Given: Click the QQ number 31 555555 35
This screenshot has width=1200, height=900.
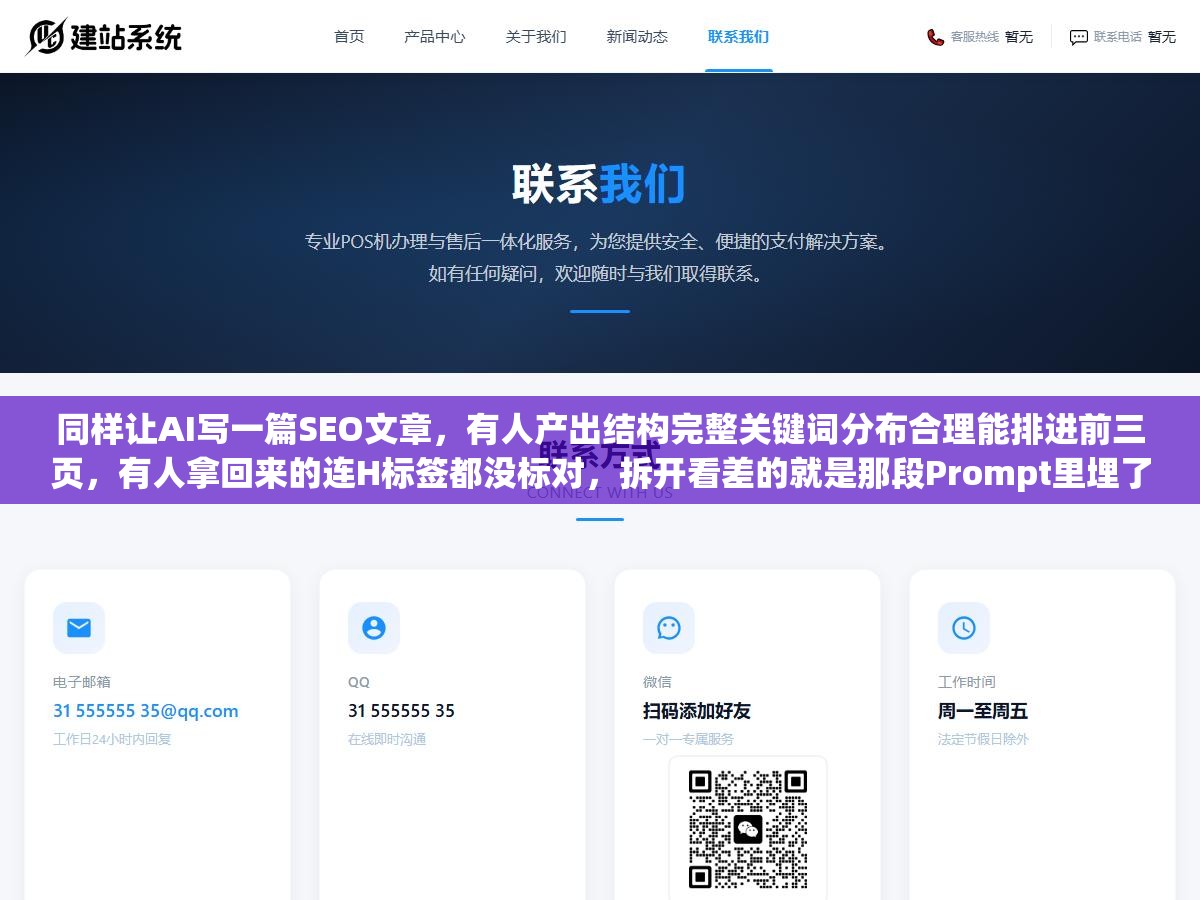Looking at the screenshot, I should [401, 711].
